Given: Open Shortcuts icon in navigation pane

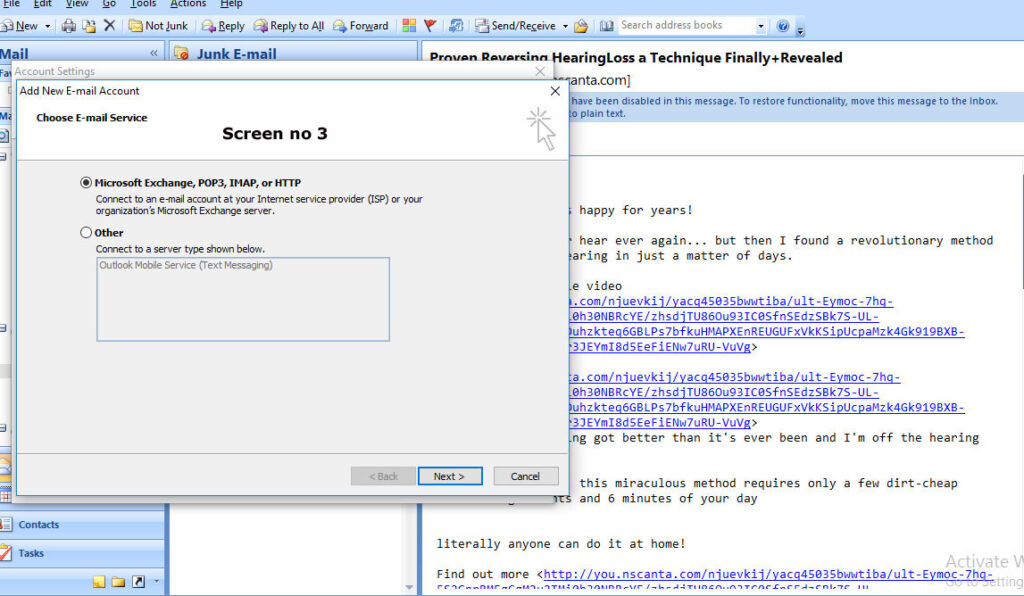Looking at the screenshot, I should 138,581.
